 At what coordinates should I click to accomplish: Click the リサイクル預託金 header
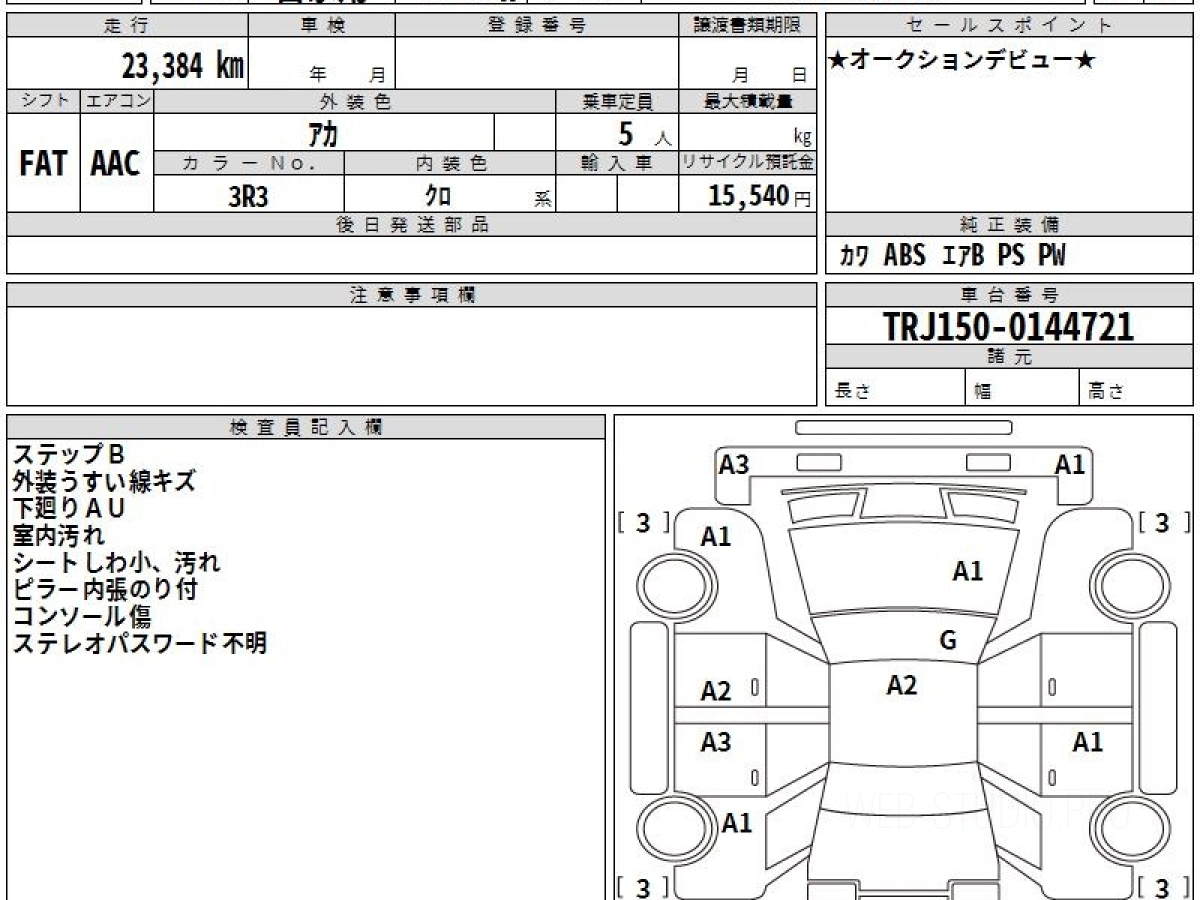click(x=748, y=164)
